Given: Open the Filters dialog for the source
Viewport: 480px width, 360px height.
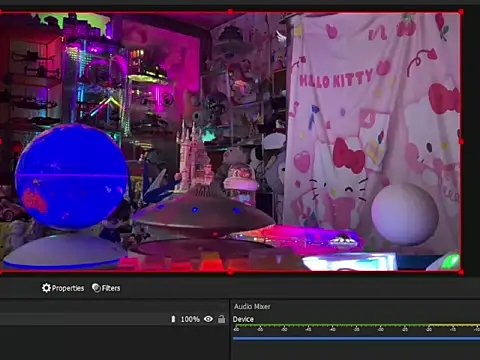Looking at the screenshot, I should (106, 288).
